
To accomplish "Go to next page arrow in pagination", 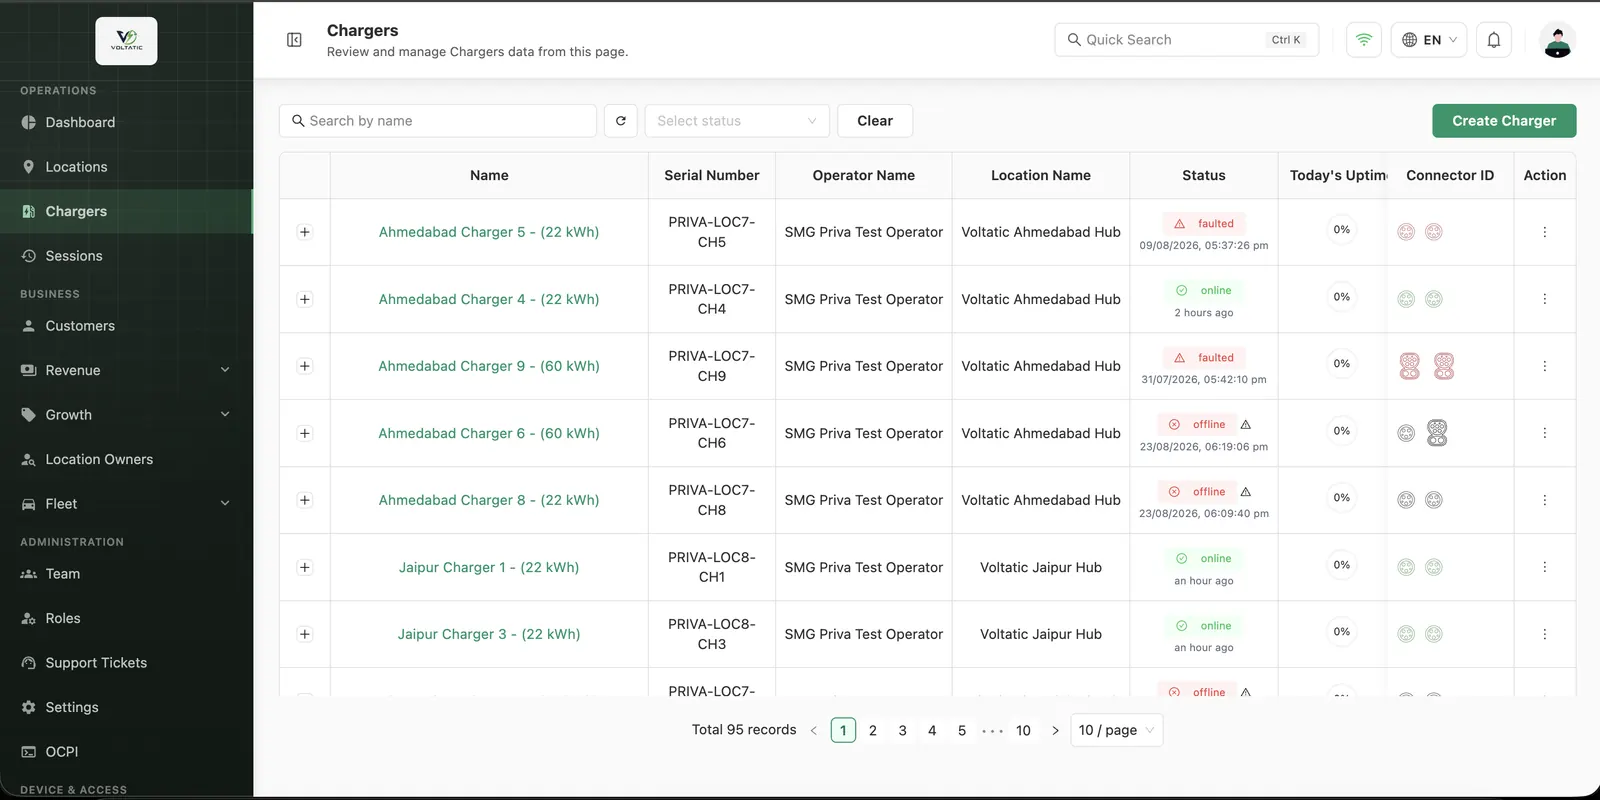I will point(1055,731).
